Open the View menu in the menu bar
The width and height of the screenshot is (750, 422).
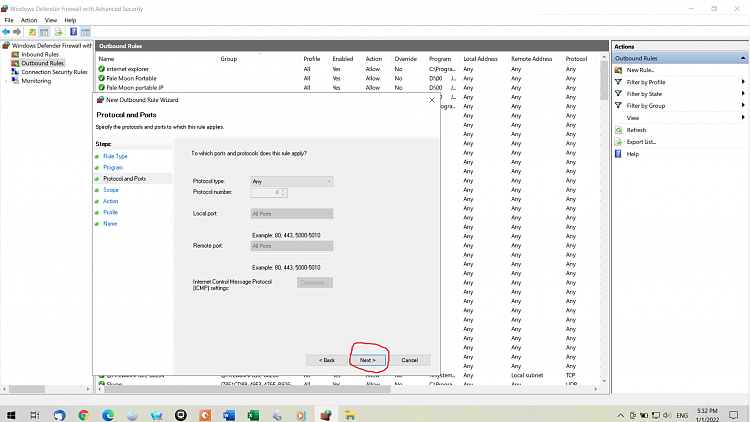(51, 20)
